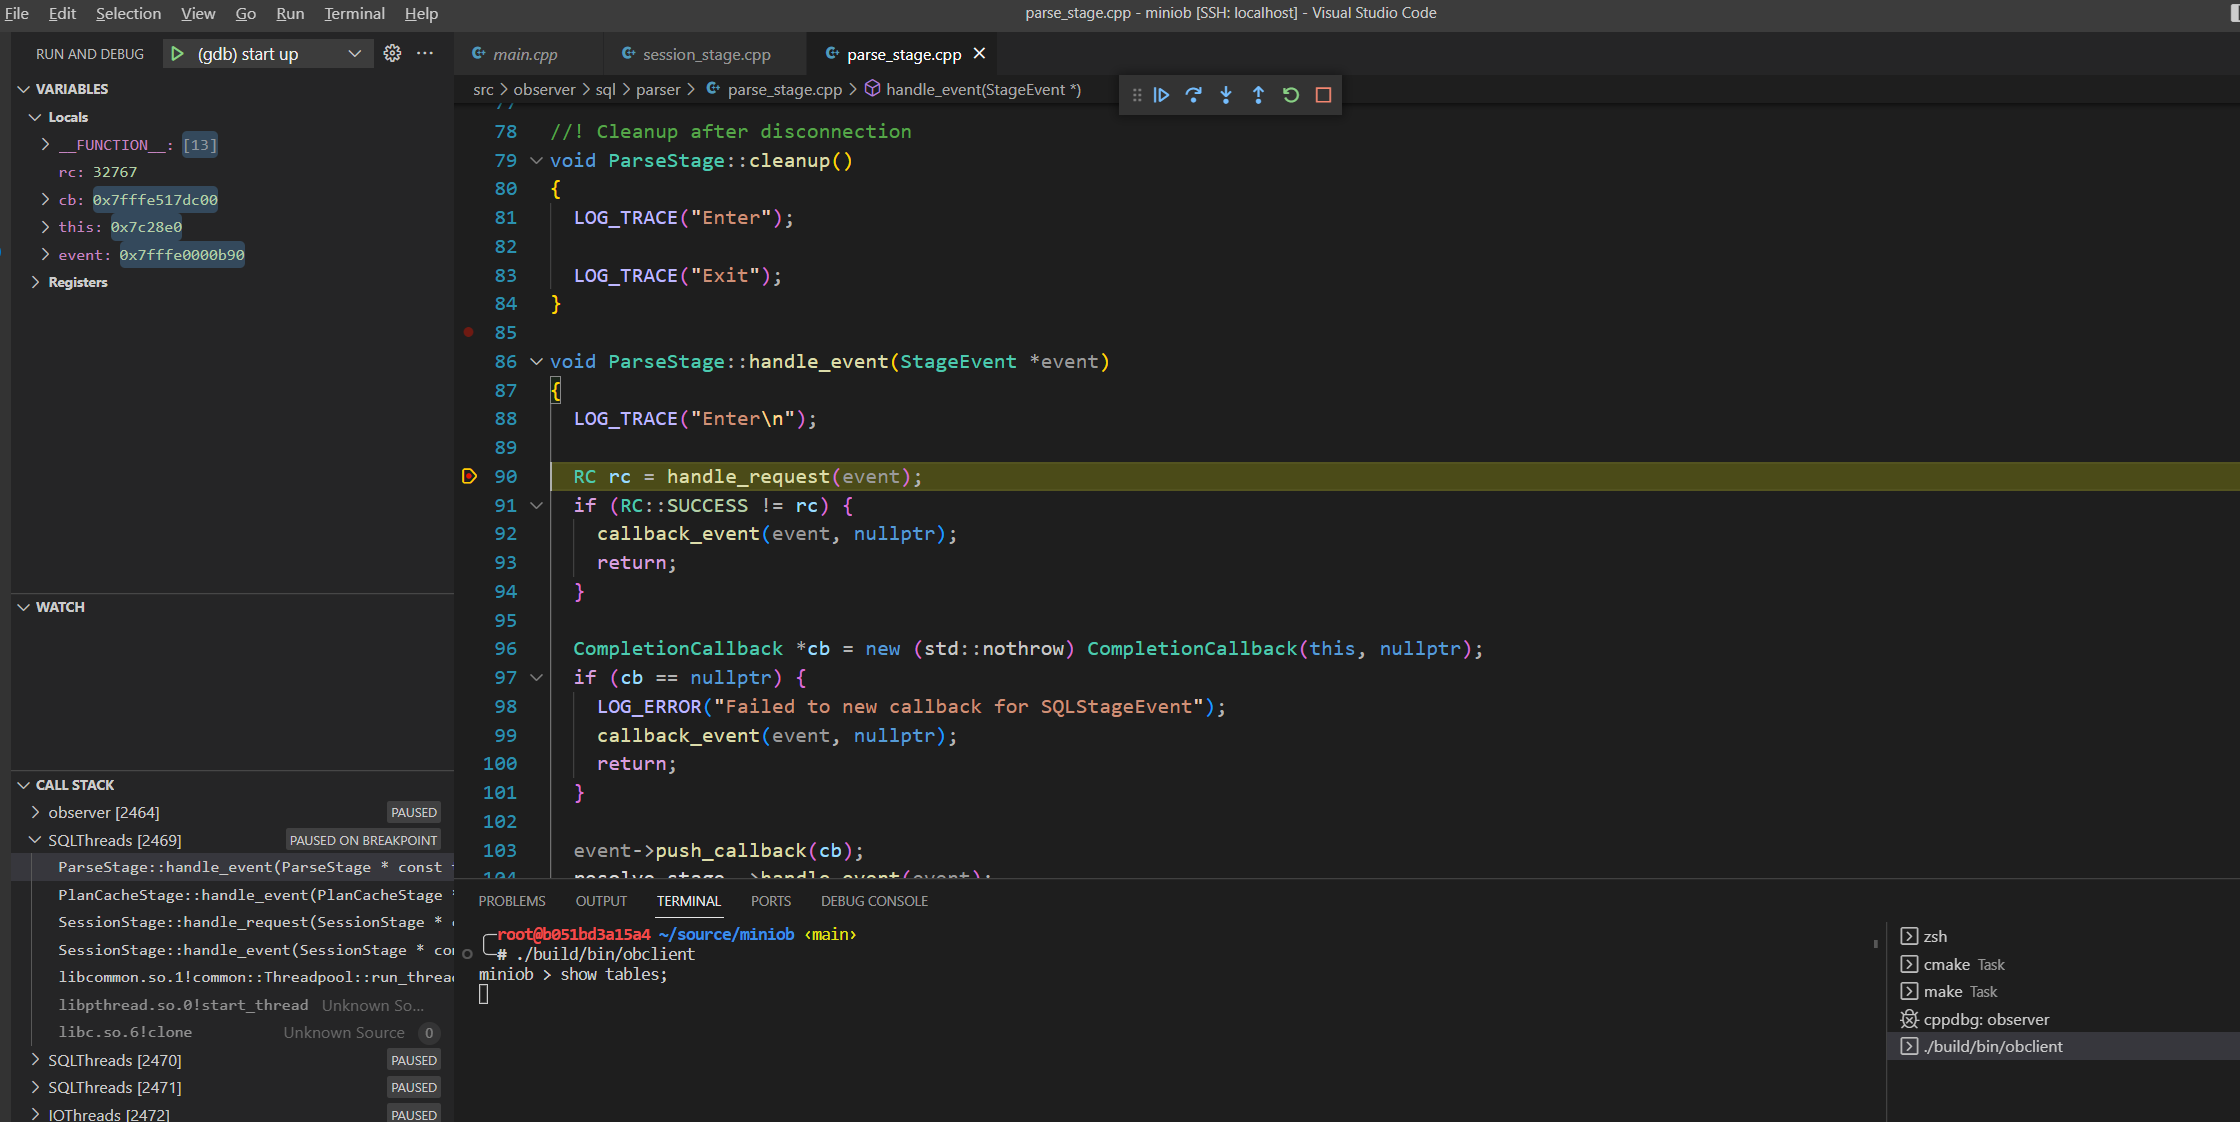The width and height of the screenshot is (2240, 1122).
Task: Click the session_stage.cpp editor tab
Action: (x=704, y=53)
